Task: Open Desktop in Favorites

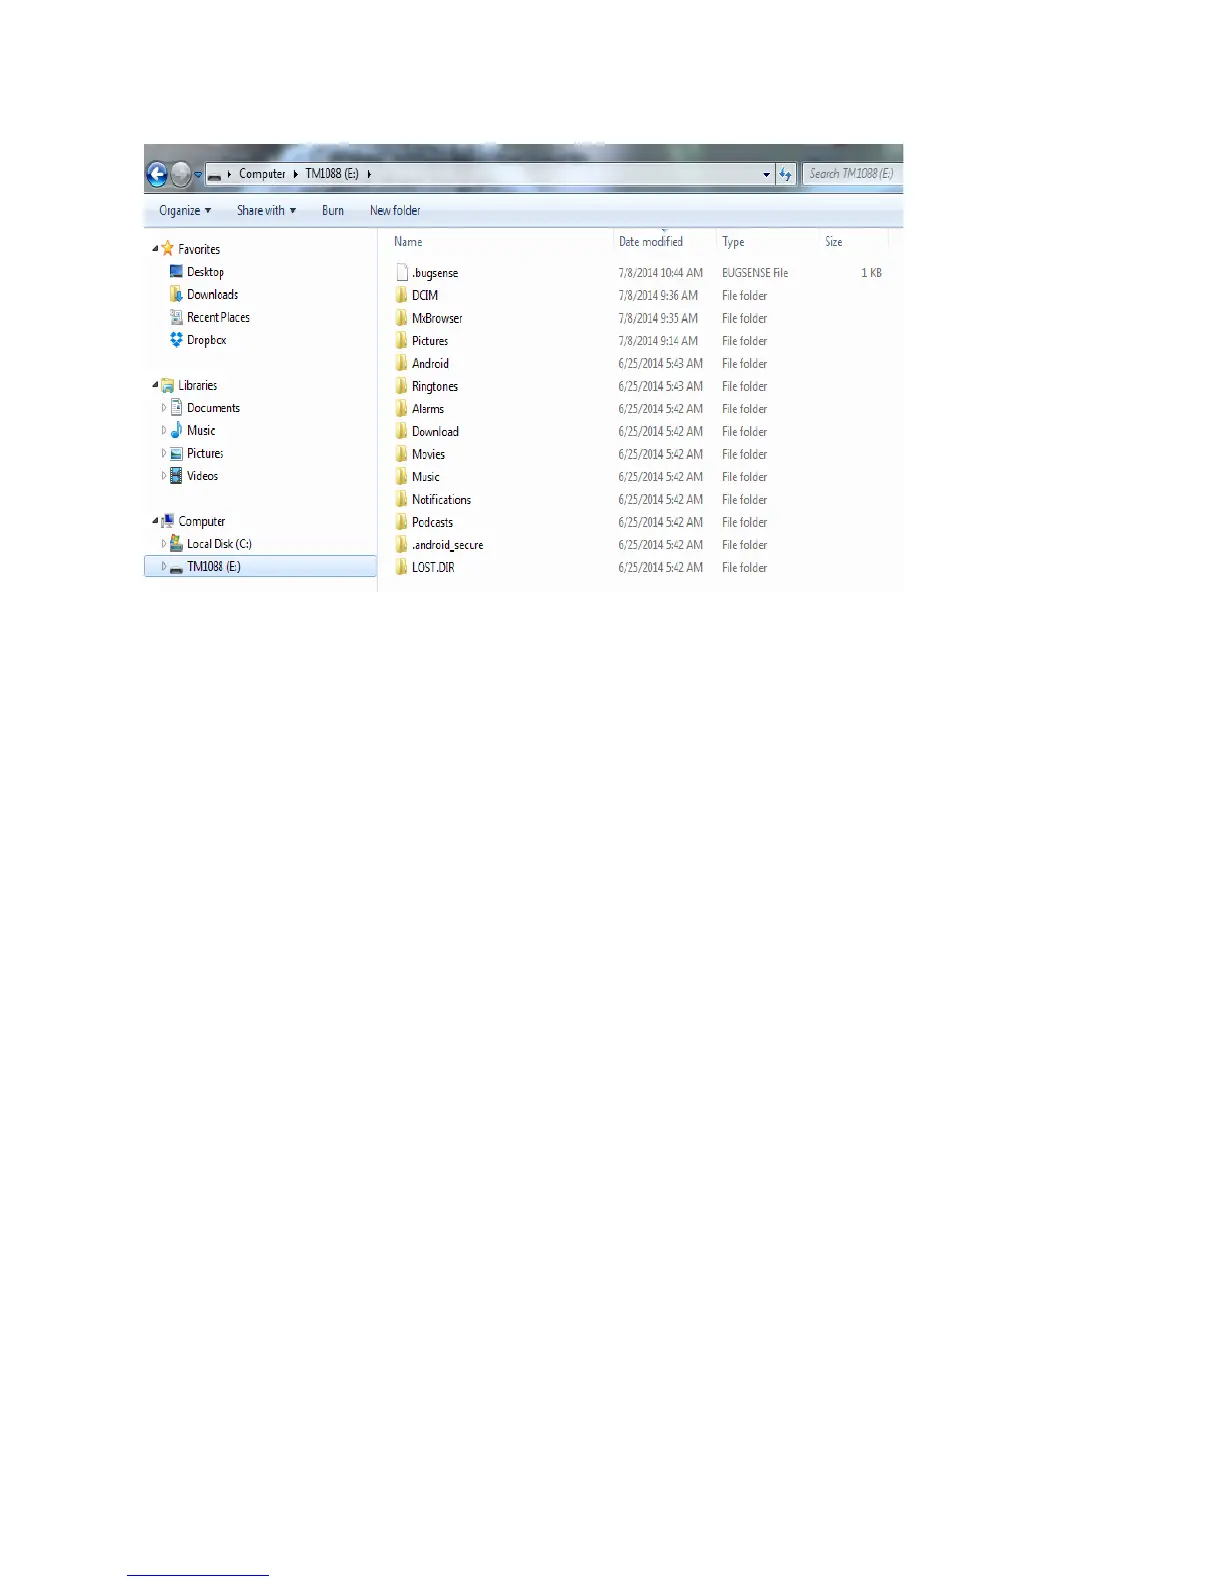Action: [x=205, y=272]
